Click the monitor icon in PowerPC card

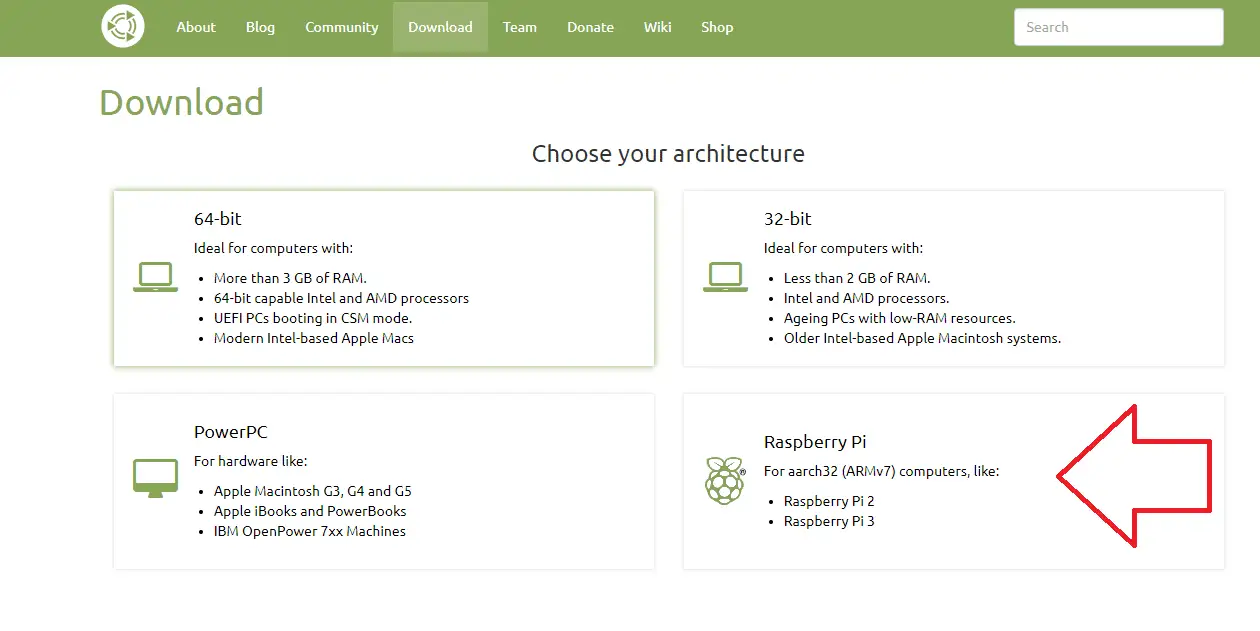point(155,479)
